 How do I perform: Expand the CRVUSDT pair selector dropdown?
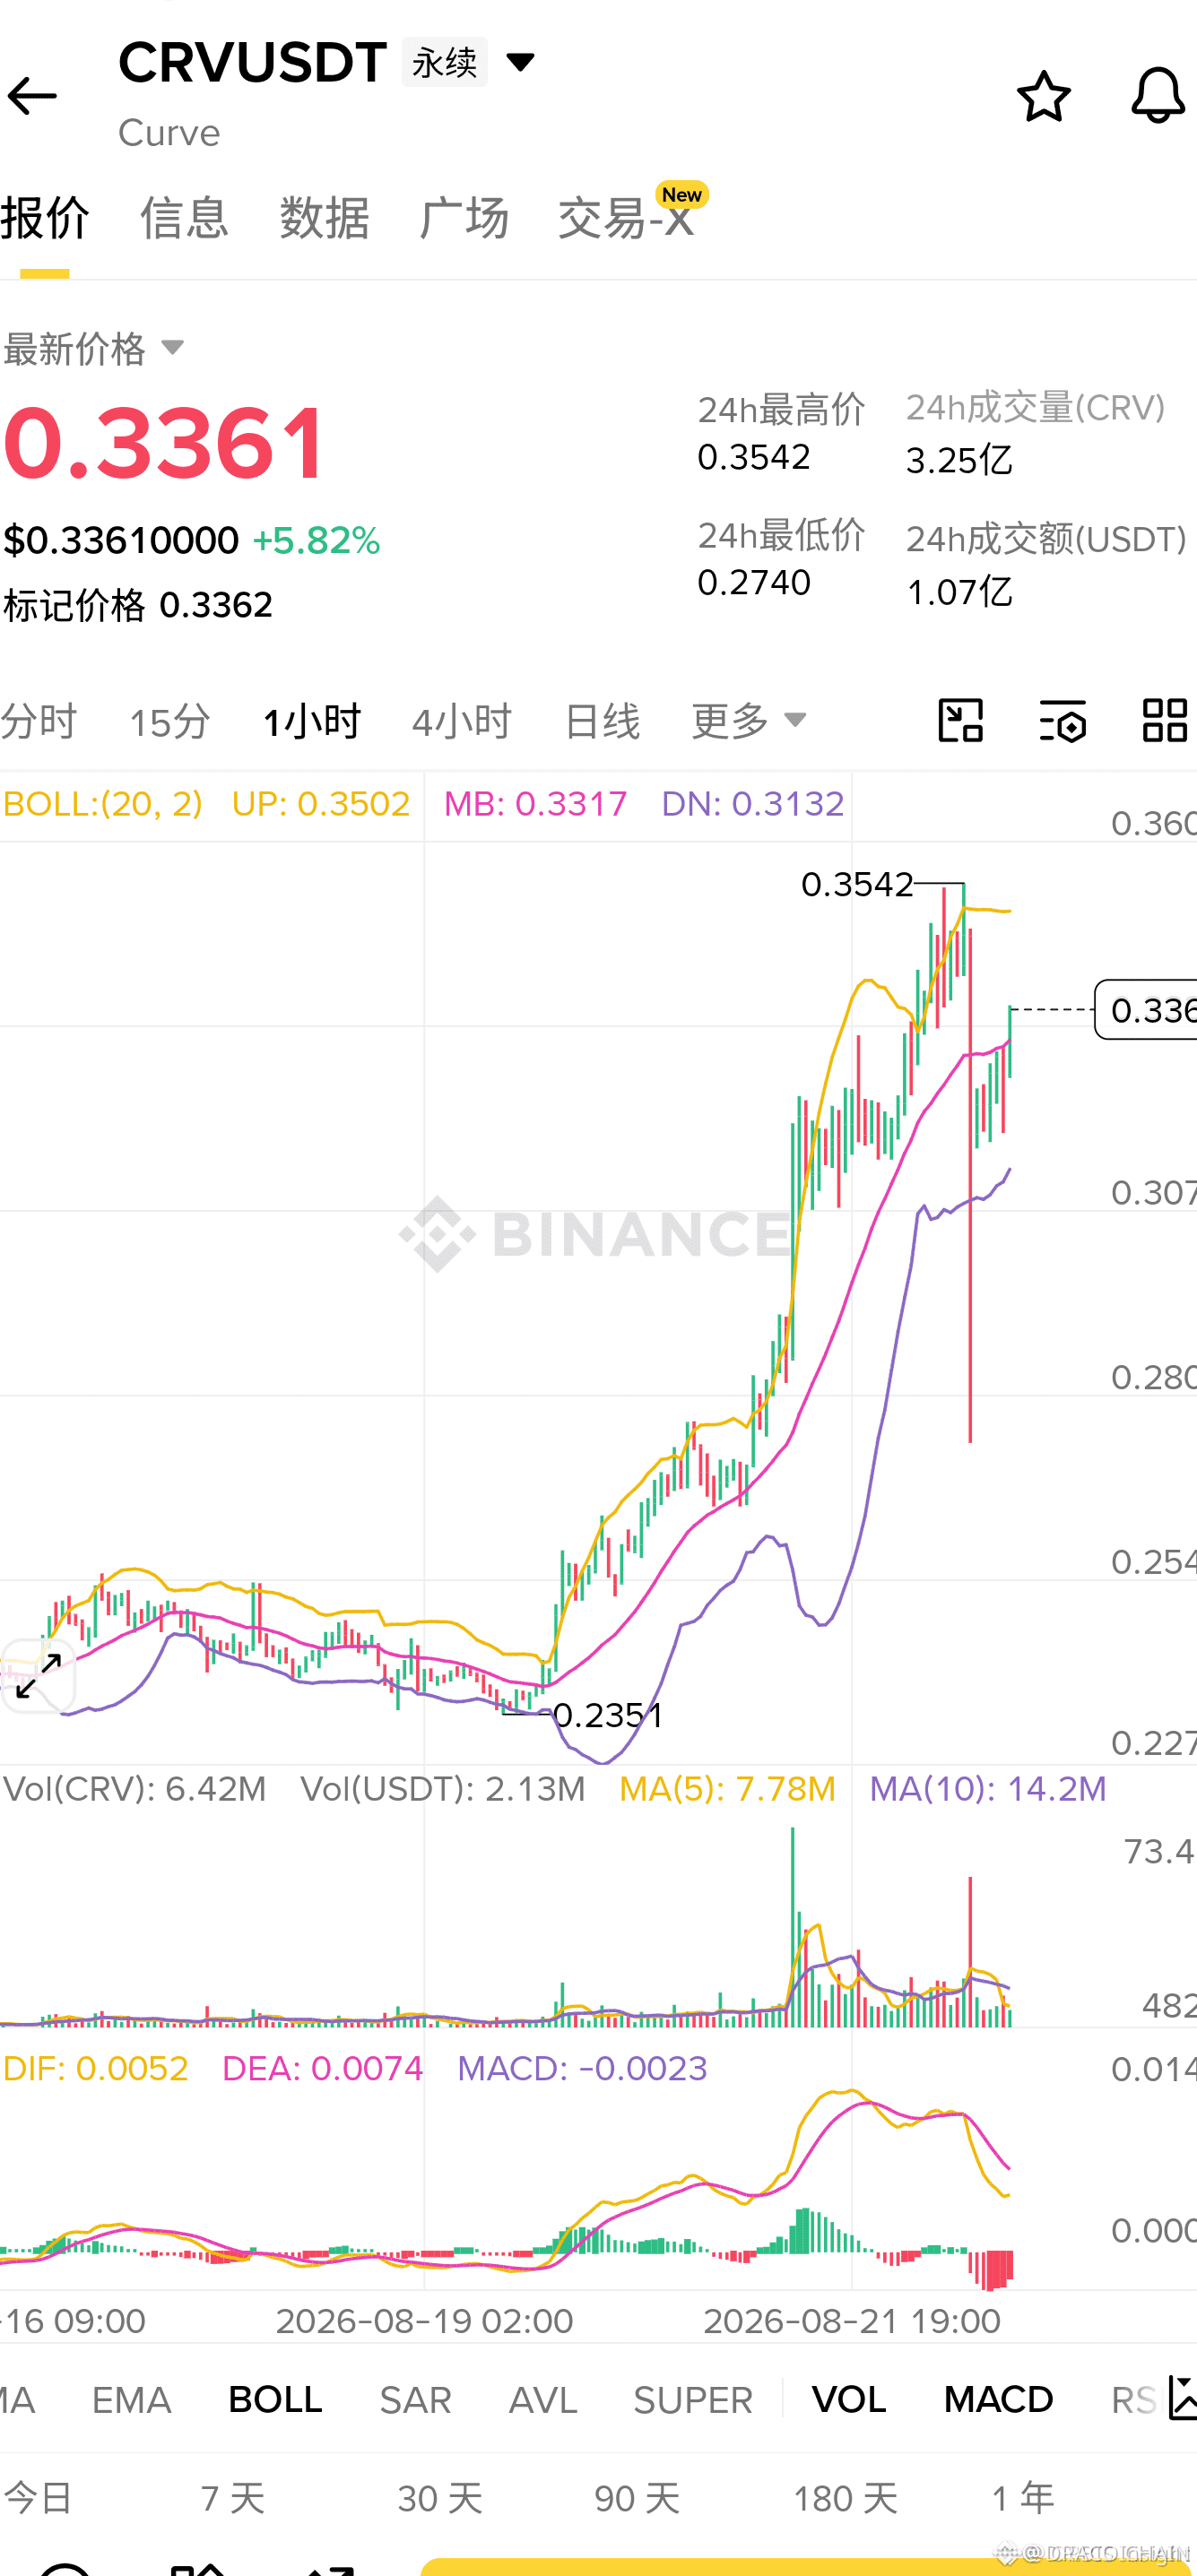pyautogui.click(x=520, y=62)
